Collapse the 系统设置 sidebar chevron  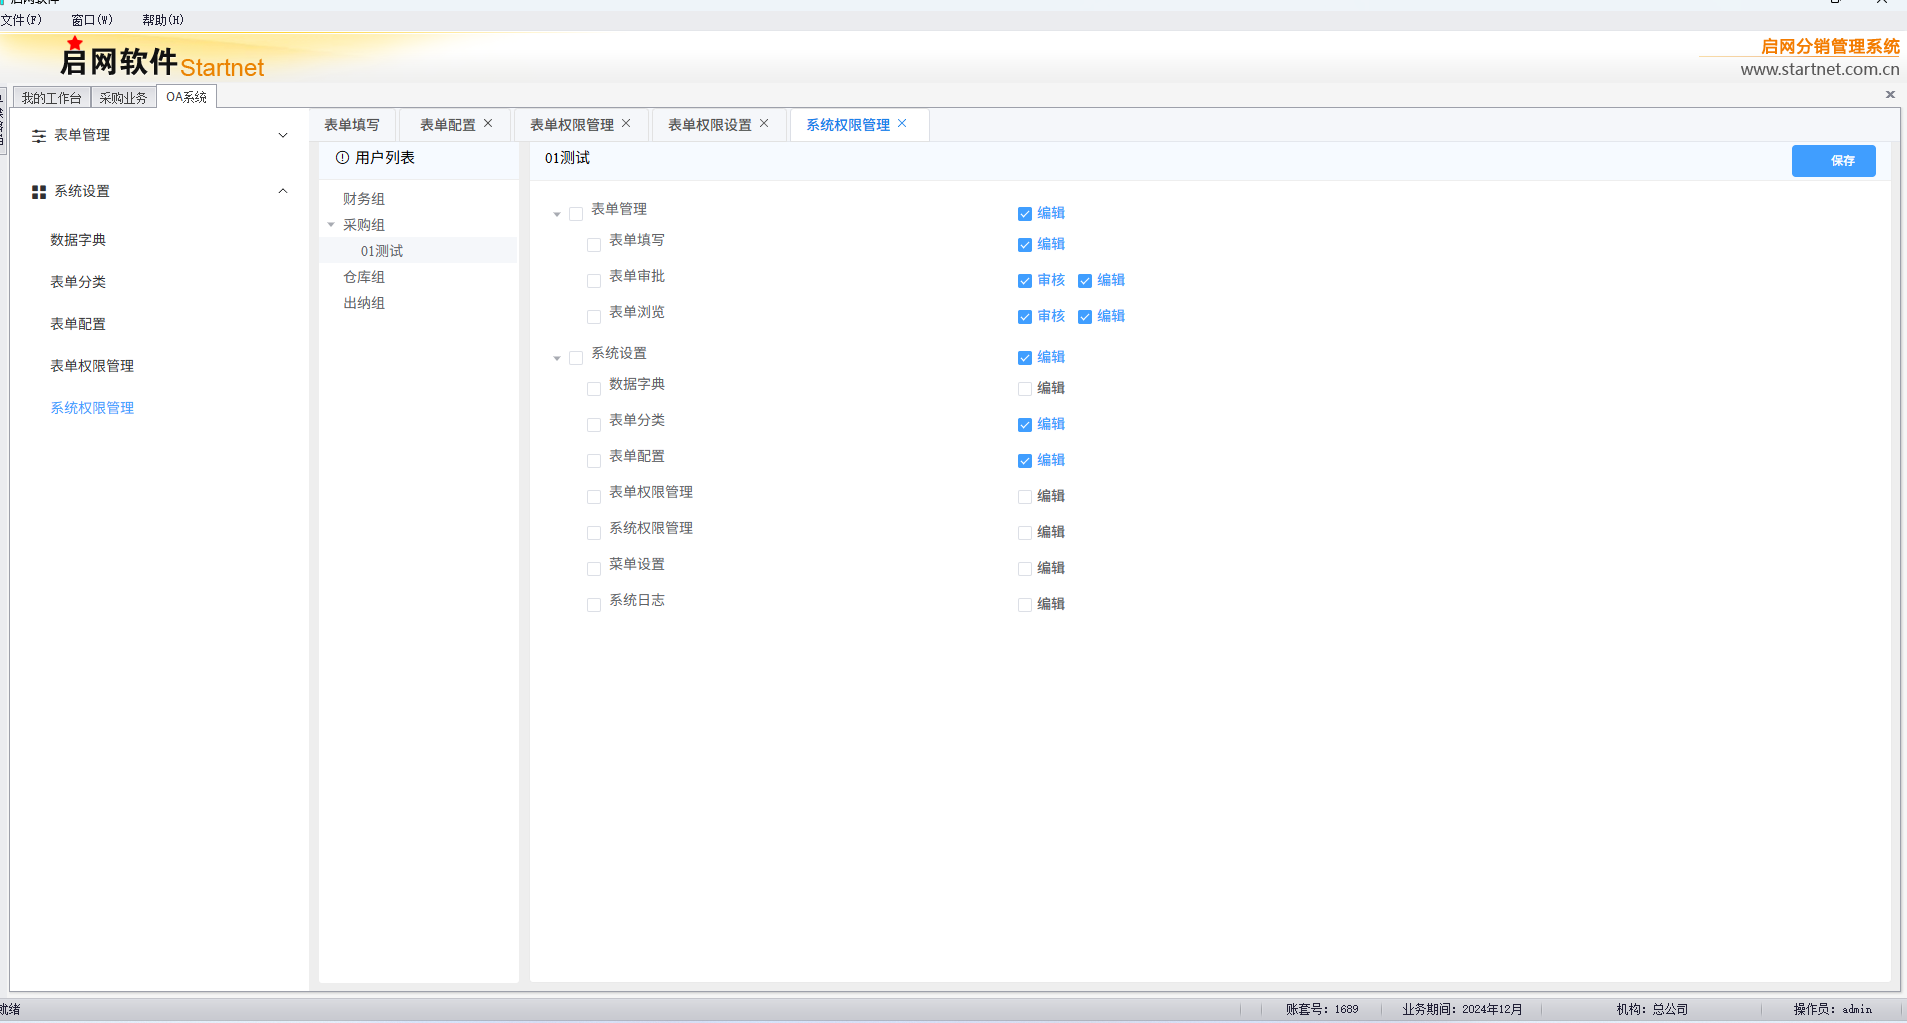coord(283,191)
